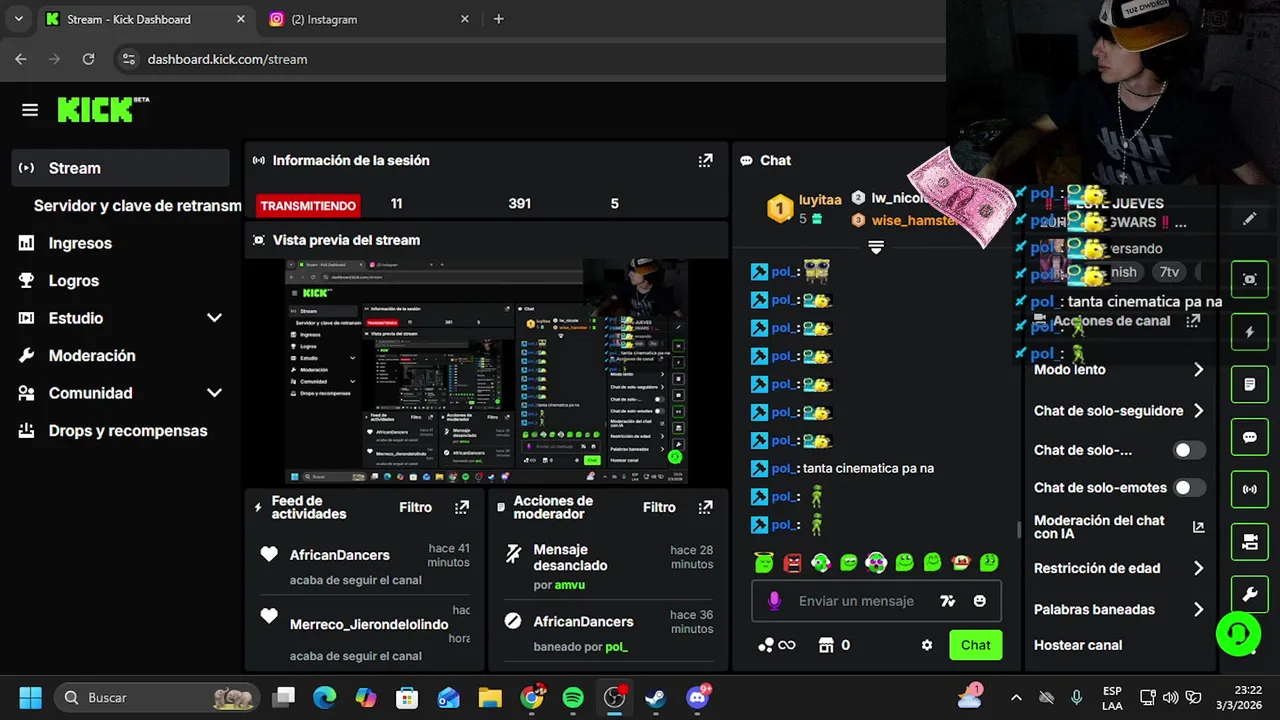Click the camera focus icon in right toolbar
This screenshot has width=1280, height=720.
coord(1250,280)
